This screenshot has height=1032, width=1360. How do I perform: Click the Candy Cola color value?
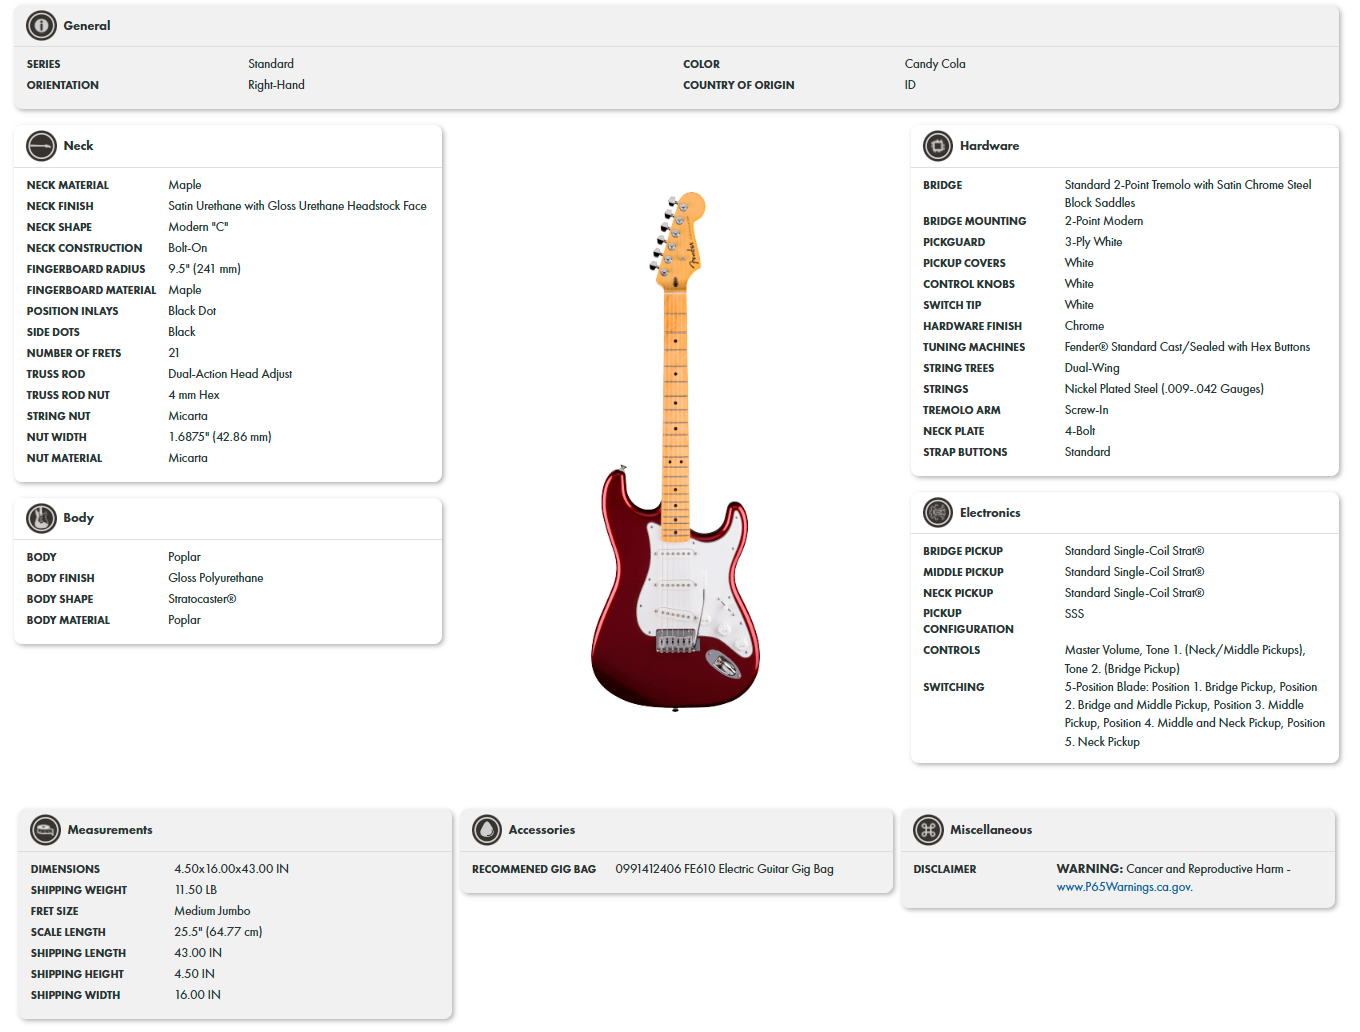[934, 63]
